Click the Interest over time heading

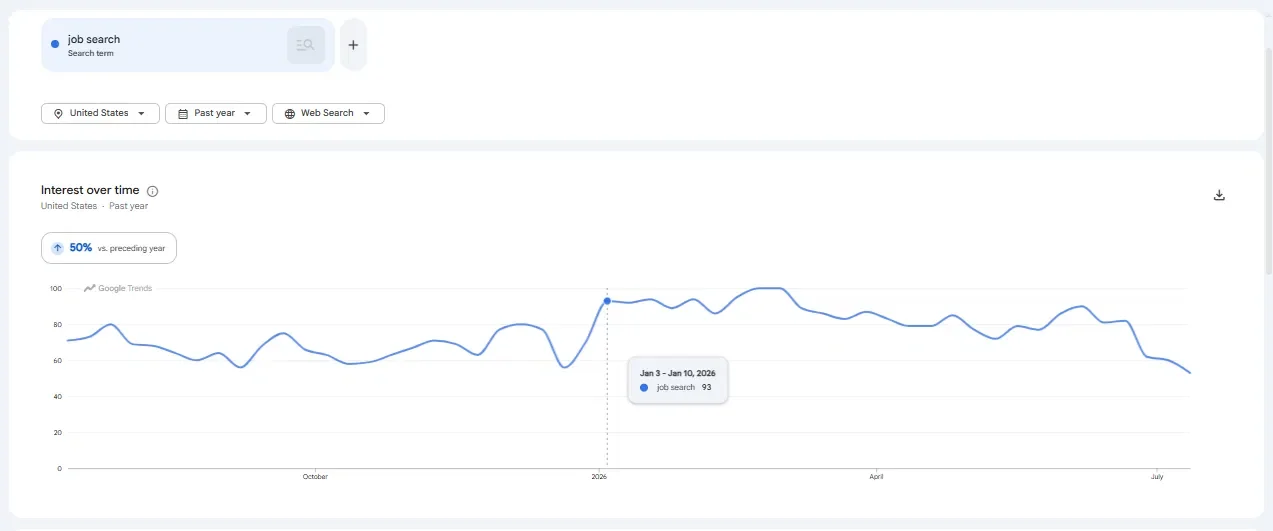[x=90, y=190]
